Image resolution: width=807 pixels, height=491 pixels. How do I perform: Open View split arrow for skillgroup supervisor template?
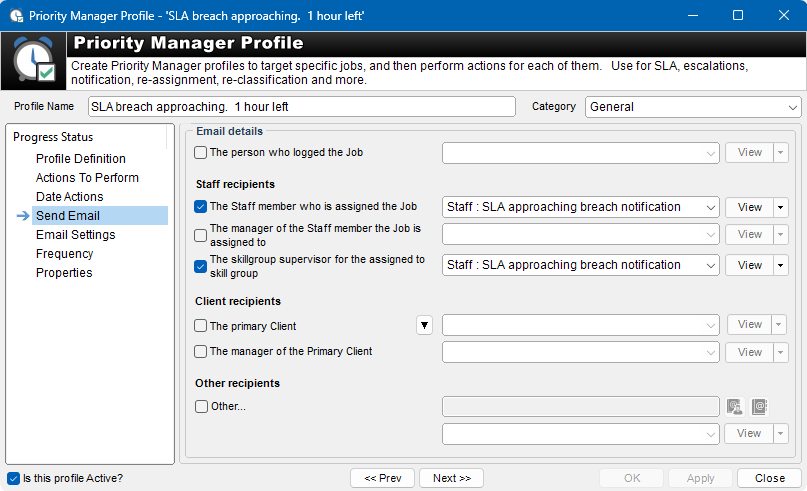pos(780,266)
